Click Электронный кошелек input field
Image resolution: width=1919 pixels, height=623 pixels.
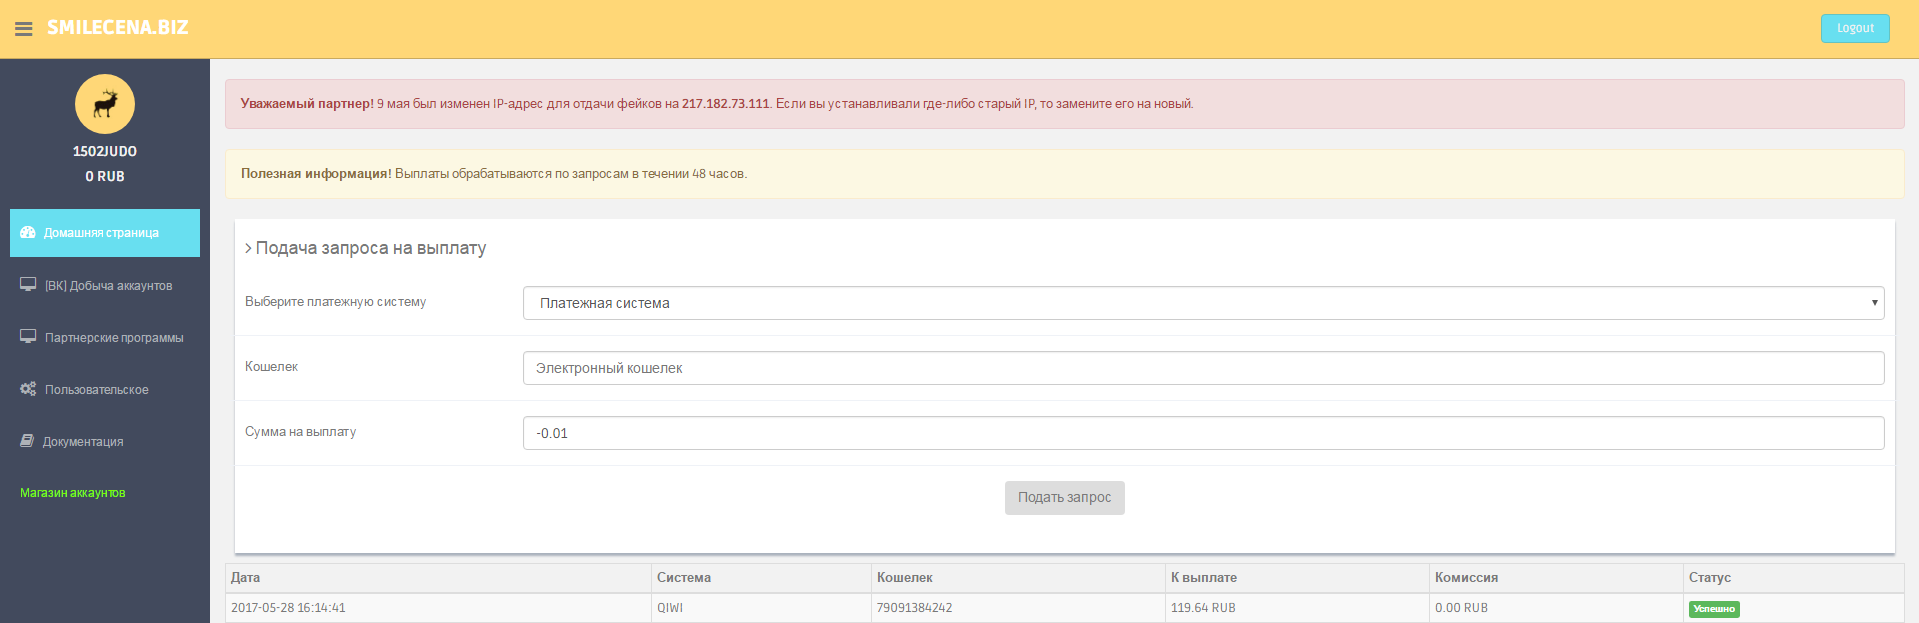pyautogui.click(x=1203, y=368)
